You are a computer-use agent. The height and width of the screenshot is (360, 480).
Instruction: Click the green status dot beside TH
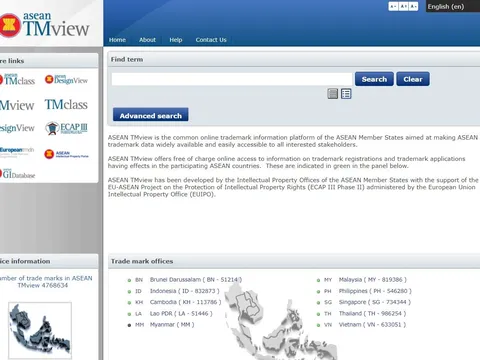(318, 314)
